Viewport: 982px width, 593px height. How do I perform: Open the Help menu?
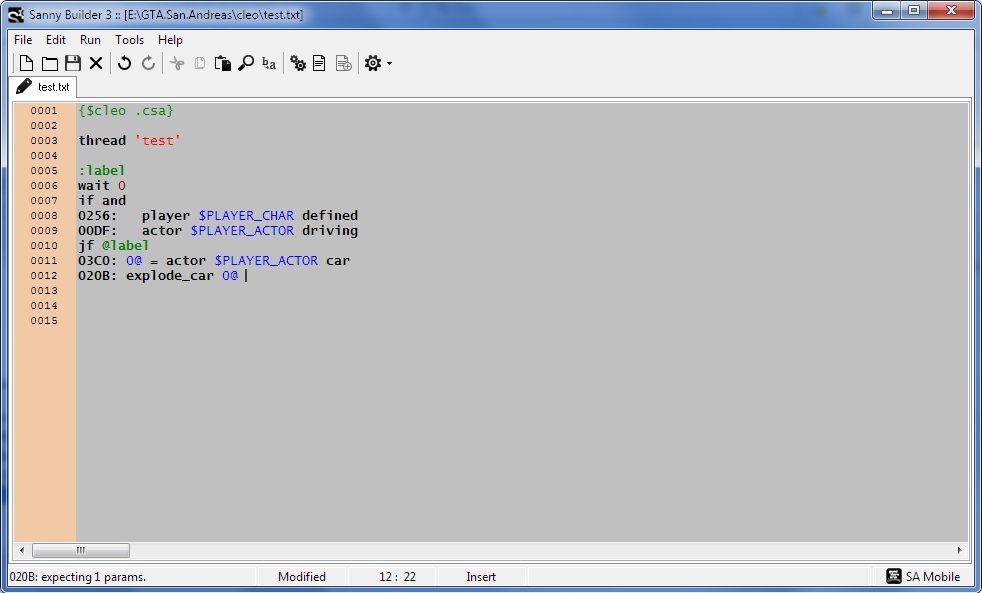click(x=170, y=40)
